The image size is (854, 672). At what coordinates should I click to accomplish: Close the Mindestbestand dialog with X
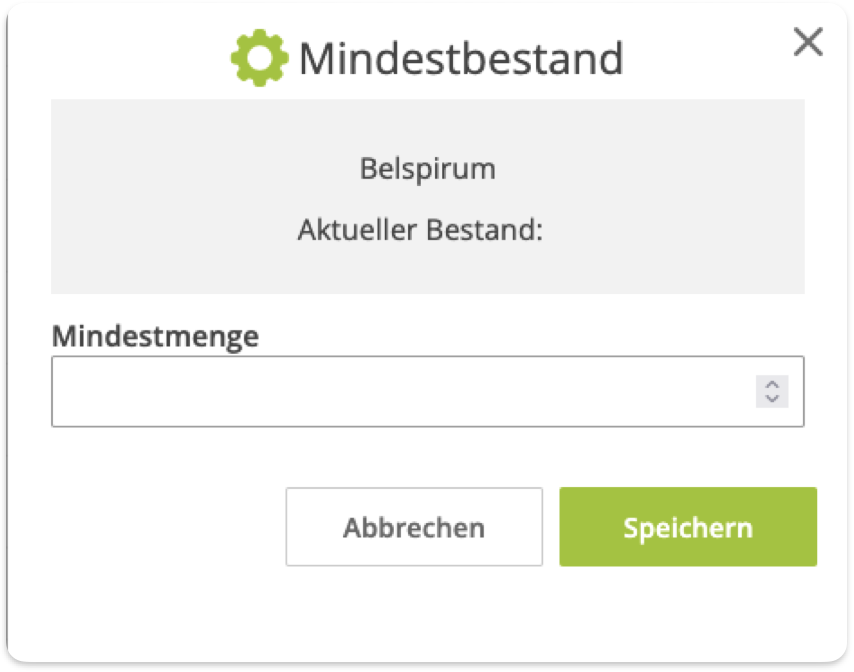[x=807, y=42]
